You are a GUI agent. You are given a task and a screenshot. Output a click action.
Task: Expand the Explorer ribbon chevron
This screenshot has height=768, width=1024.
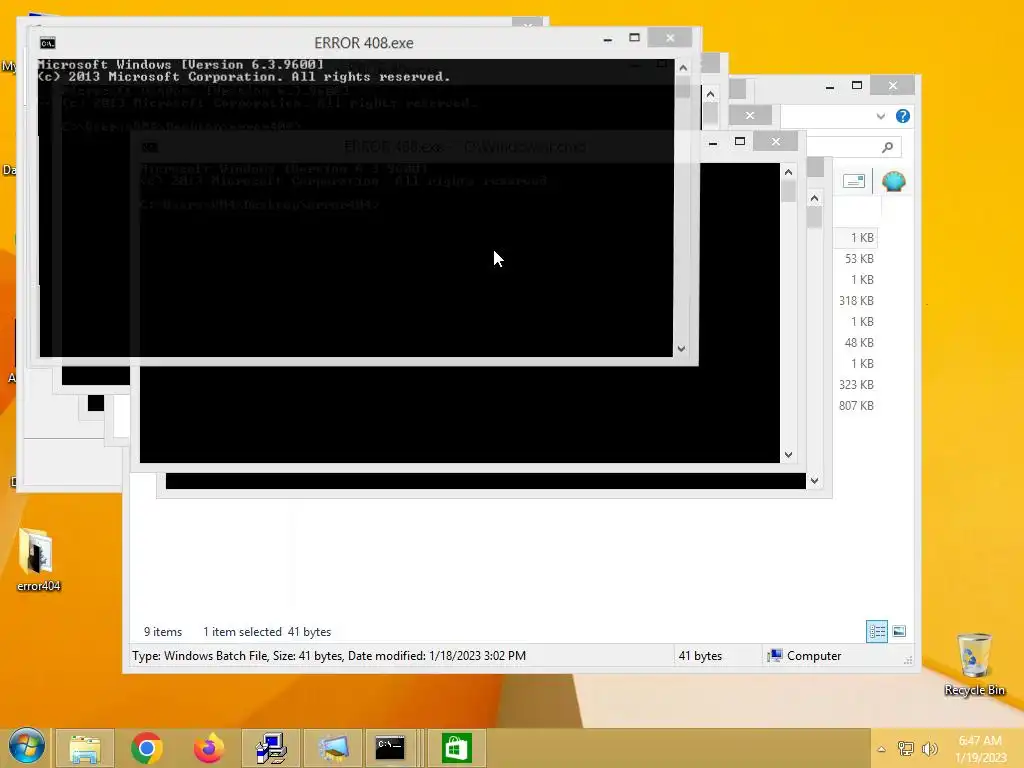880,116
